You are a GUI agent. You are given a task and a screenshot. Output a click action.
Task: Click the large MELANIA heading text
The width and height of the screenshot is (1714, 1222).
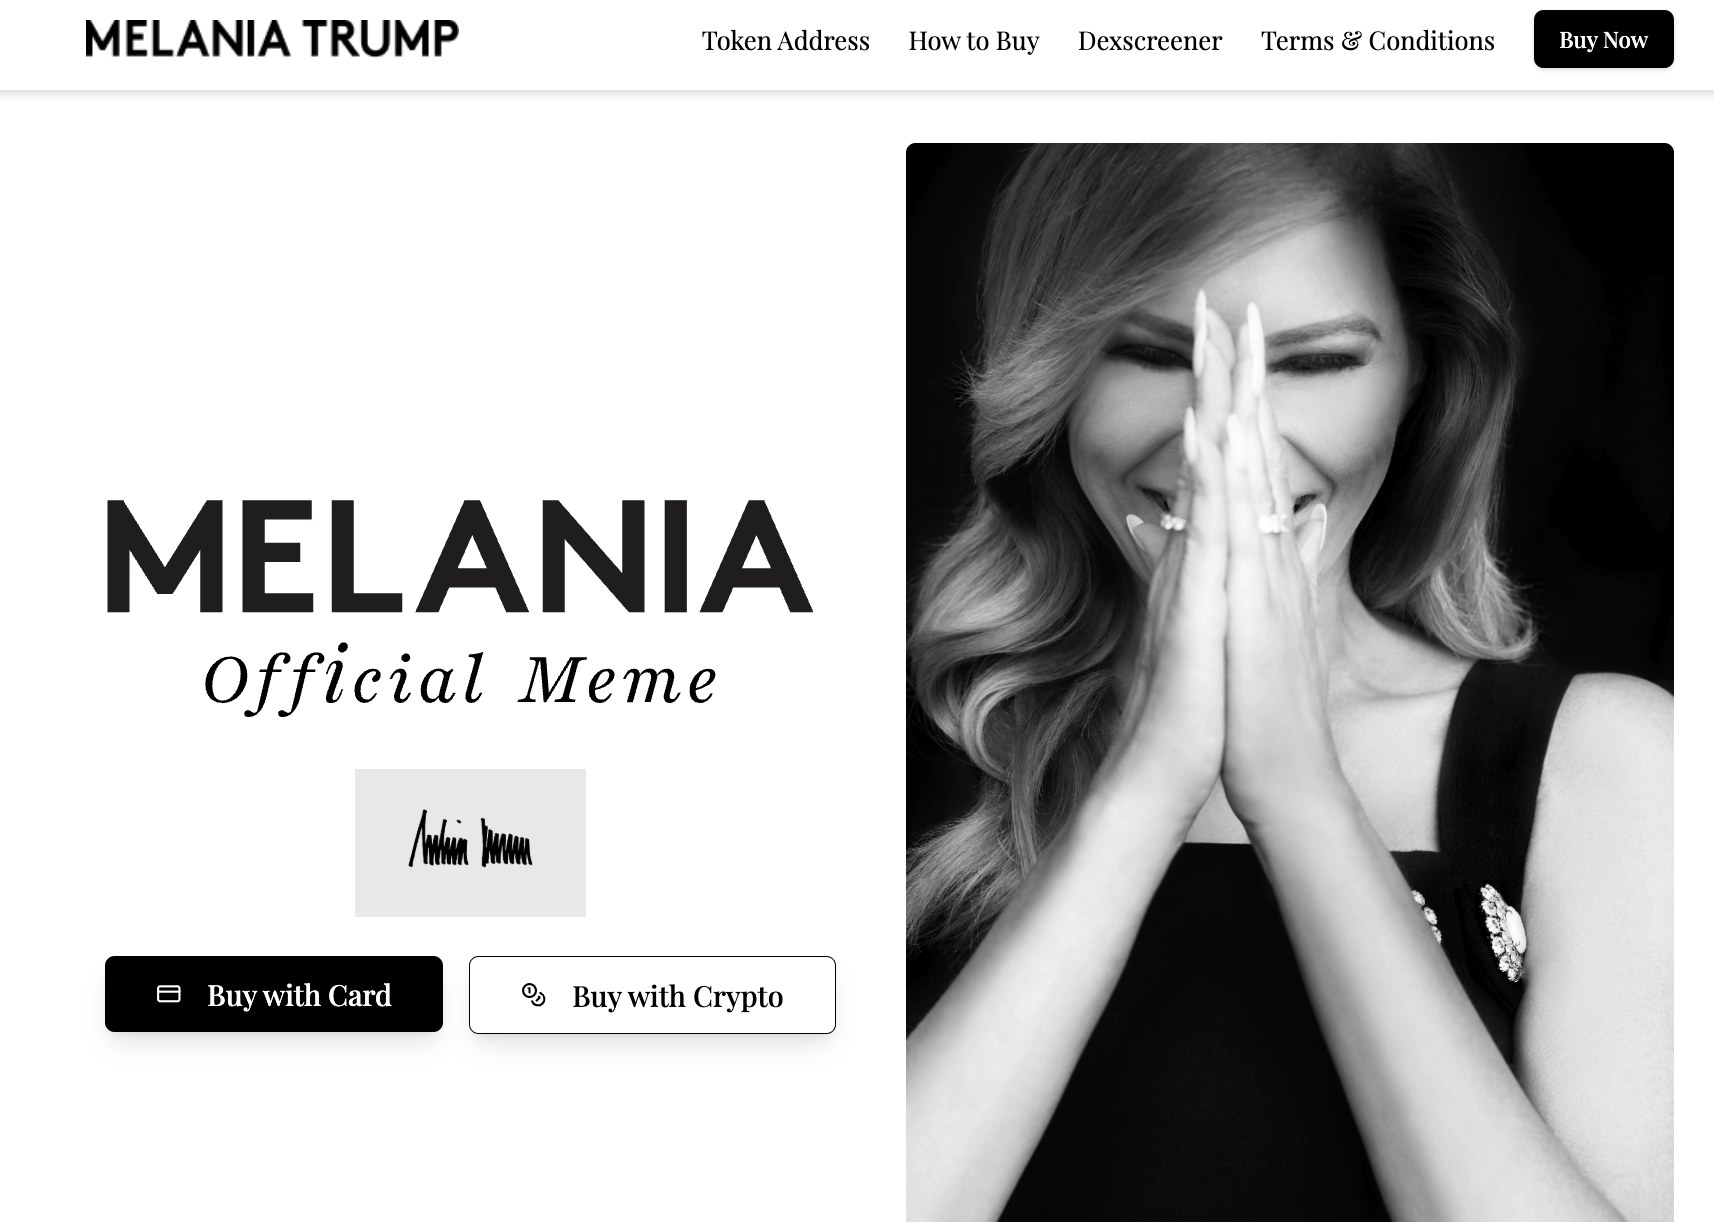[460, 556]
